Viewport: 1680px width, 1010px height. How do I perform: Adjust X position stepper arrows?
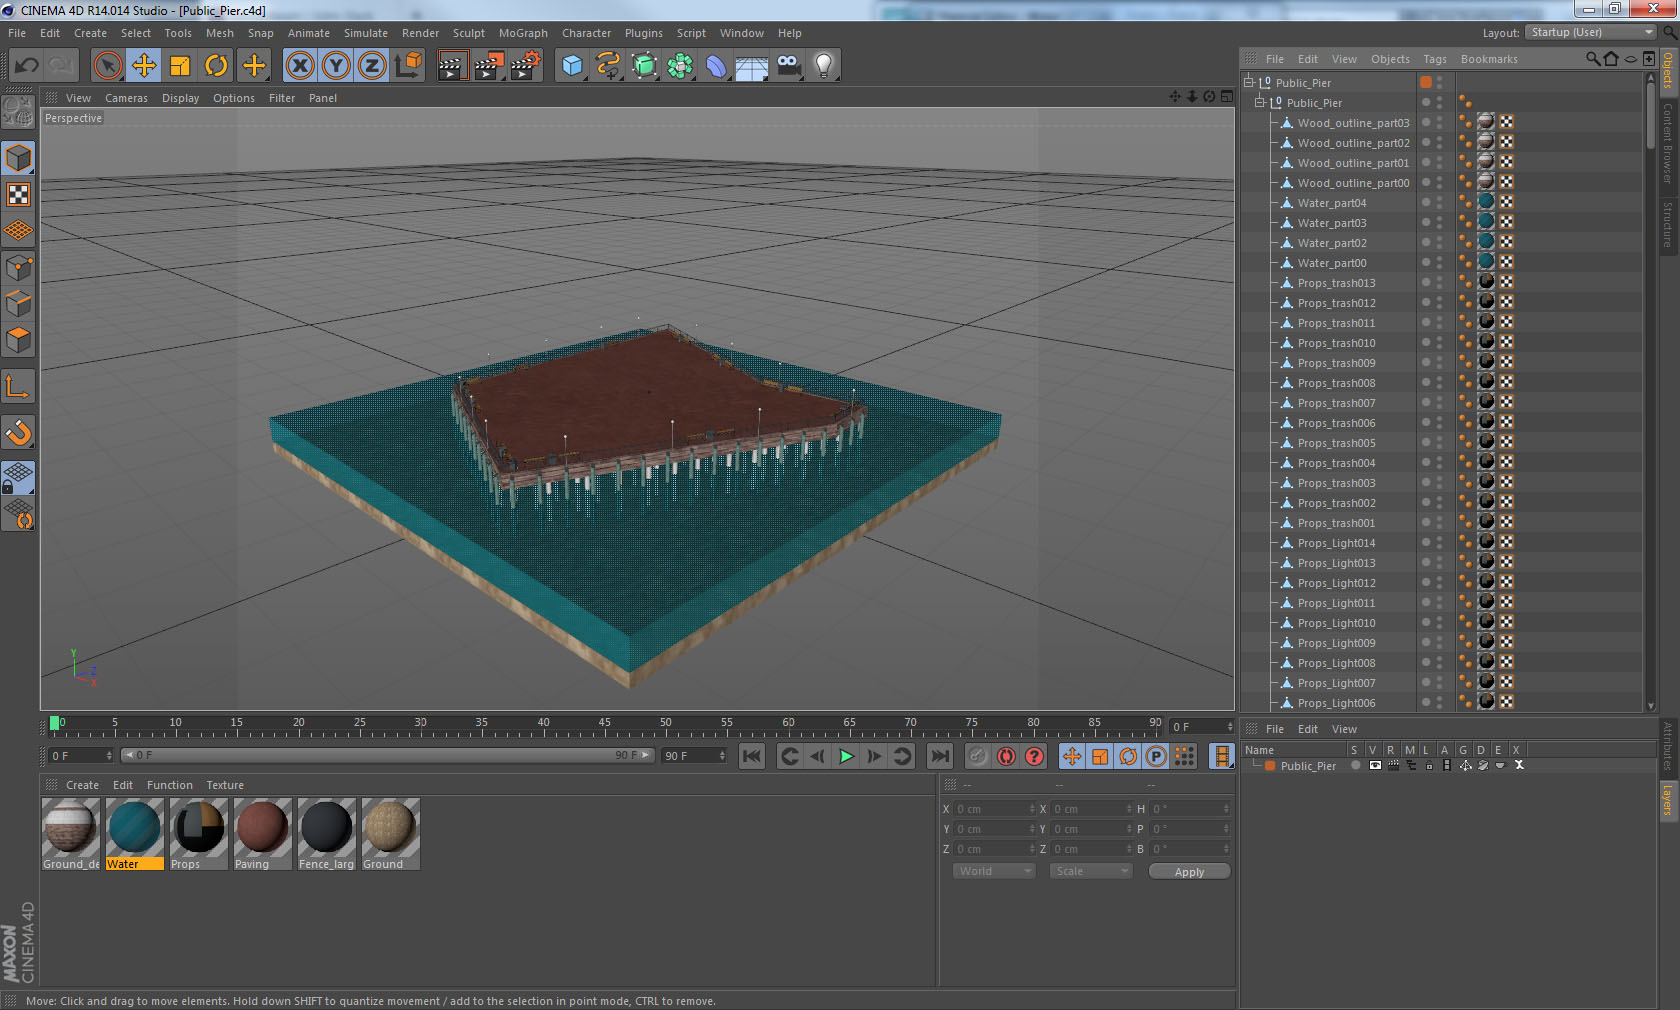1032,809
